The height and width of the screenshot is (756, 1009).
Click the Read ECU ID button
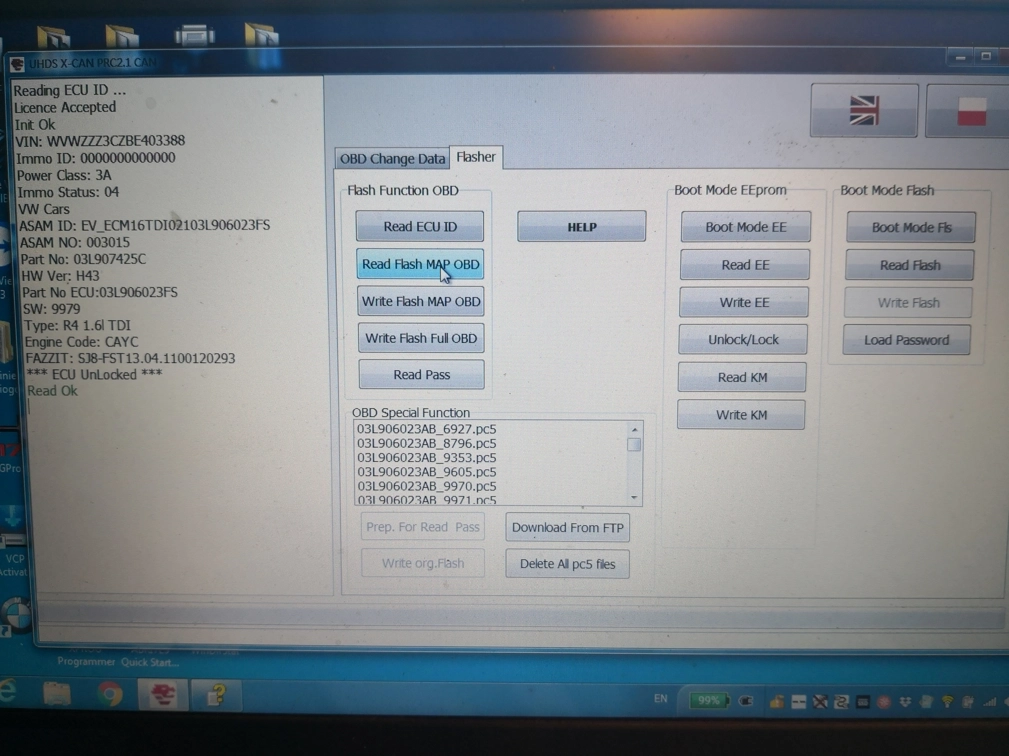tap(420, 226)
